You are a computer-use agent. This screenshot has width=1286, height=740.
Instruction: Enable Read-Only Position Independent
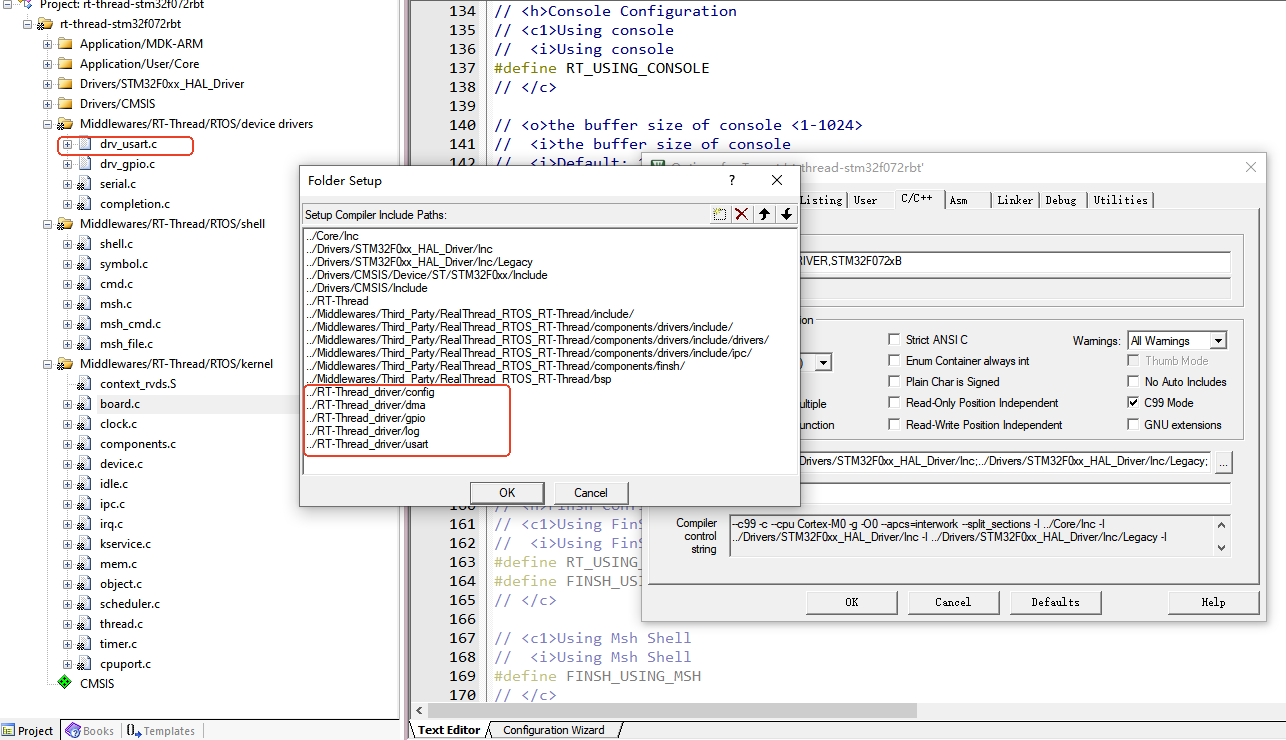click(x=894, y=403)
